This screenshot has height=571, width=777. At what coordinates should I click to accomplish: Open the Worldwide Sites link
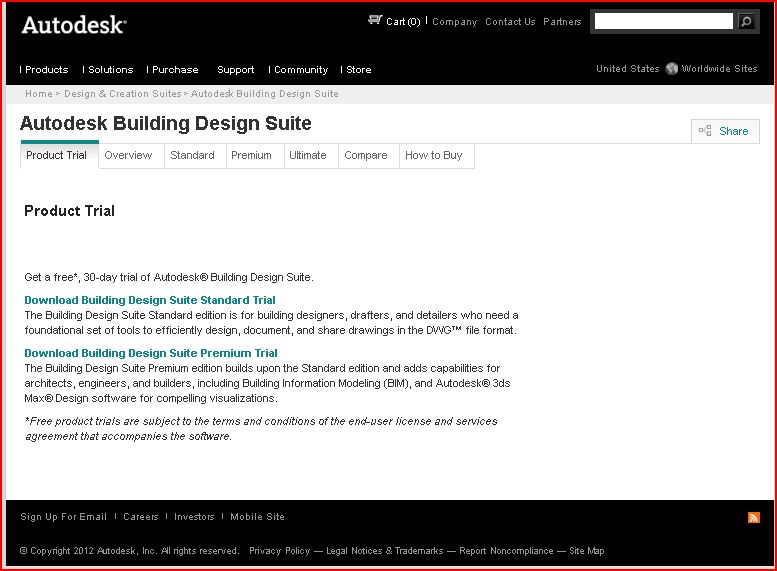tap(719, 69)
